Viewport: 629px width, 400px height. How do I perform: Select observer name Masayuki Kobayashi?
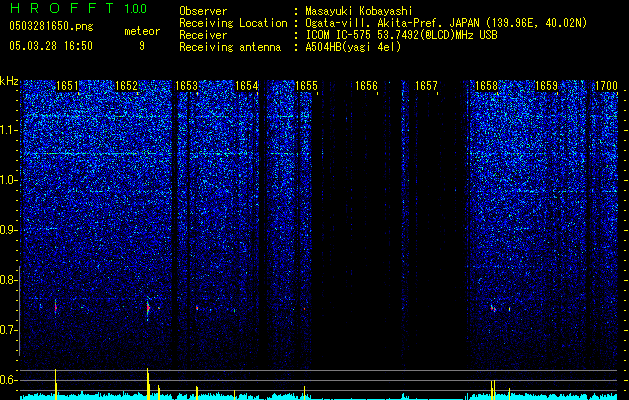pos(359,11)
